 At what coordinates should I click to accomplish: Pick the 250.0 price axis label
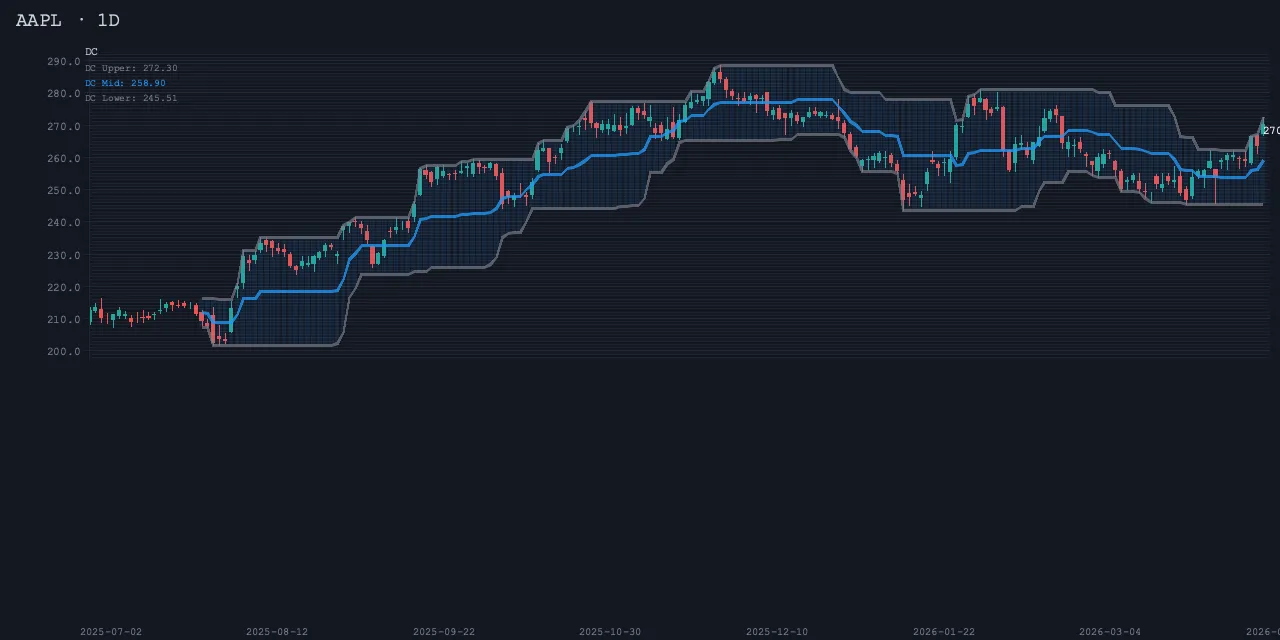[63, 191]
